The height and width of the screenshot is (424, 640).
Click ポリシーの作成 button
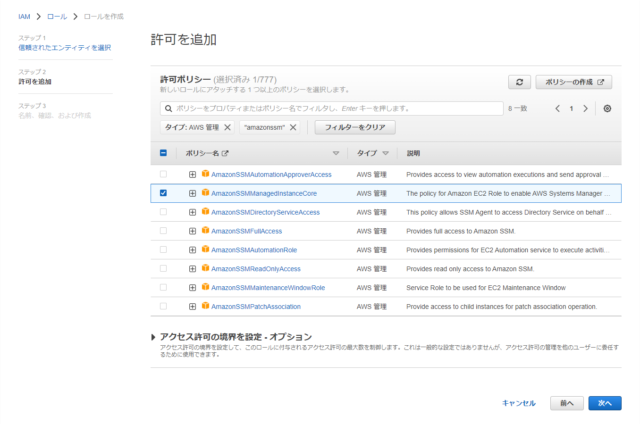point(573,82)
